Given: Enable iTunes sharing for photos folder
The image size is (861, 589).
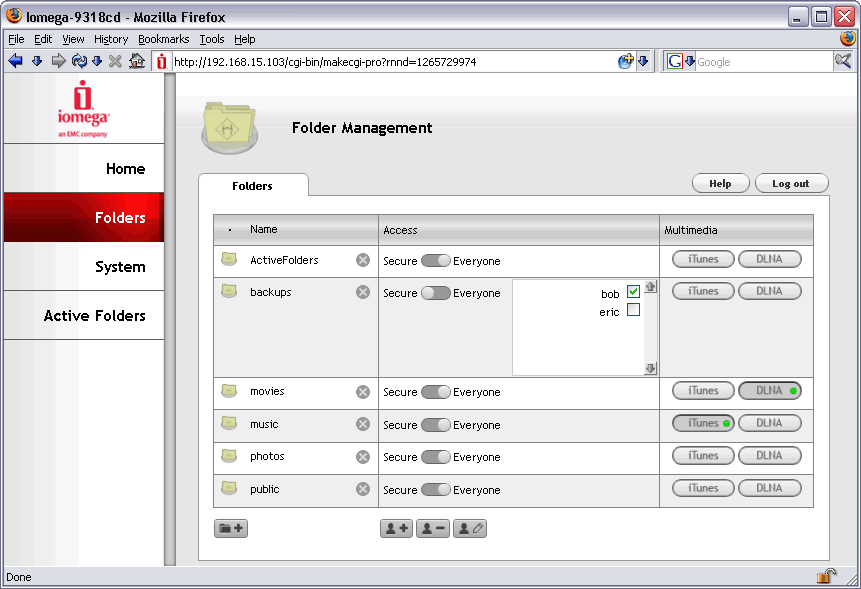Looking at the screenshot, I should point(703,456).
